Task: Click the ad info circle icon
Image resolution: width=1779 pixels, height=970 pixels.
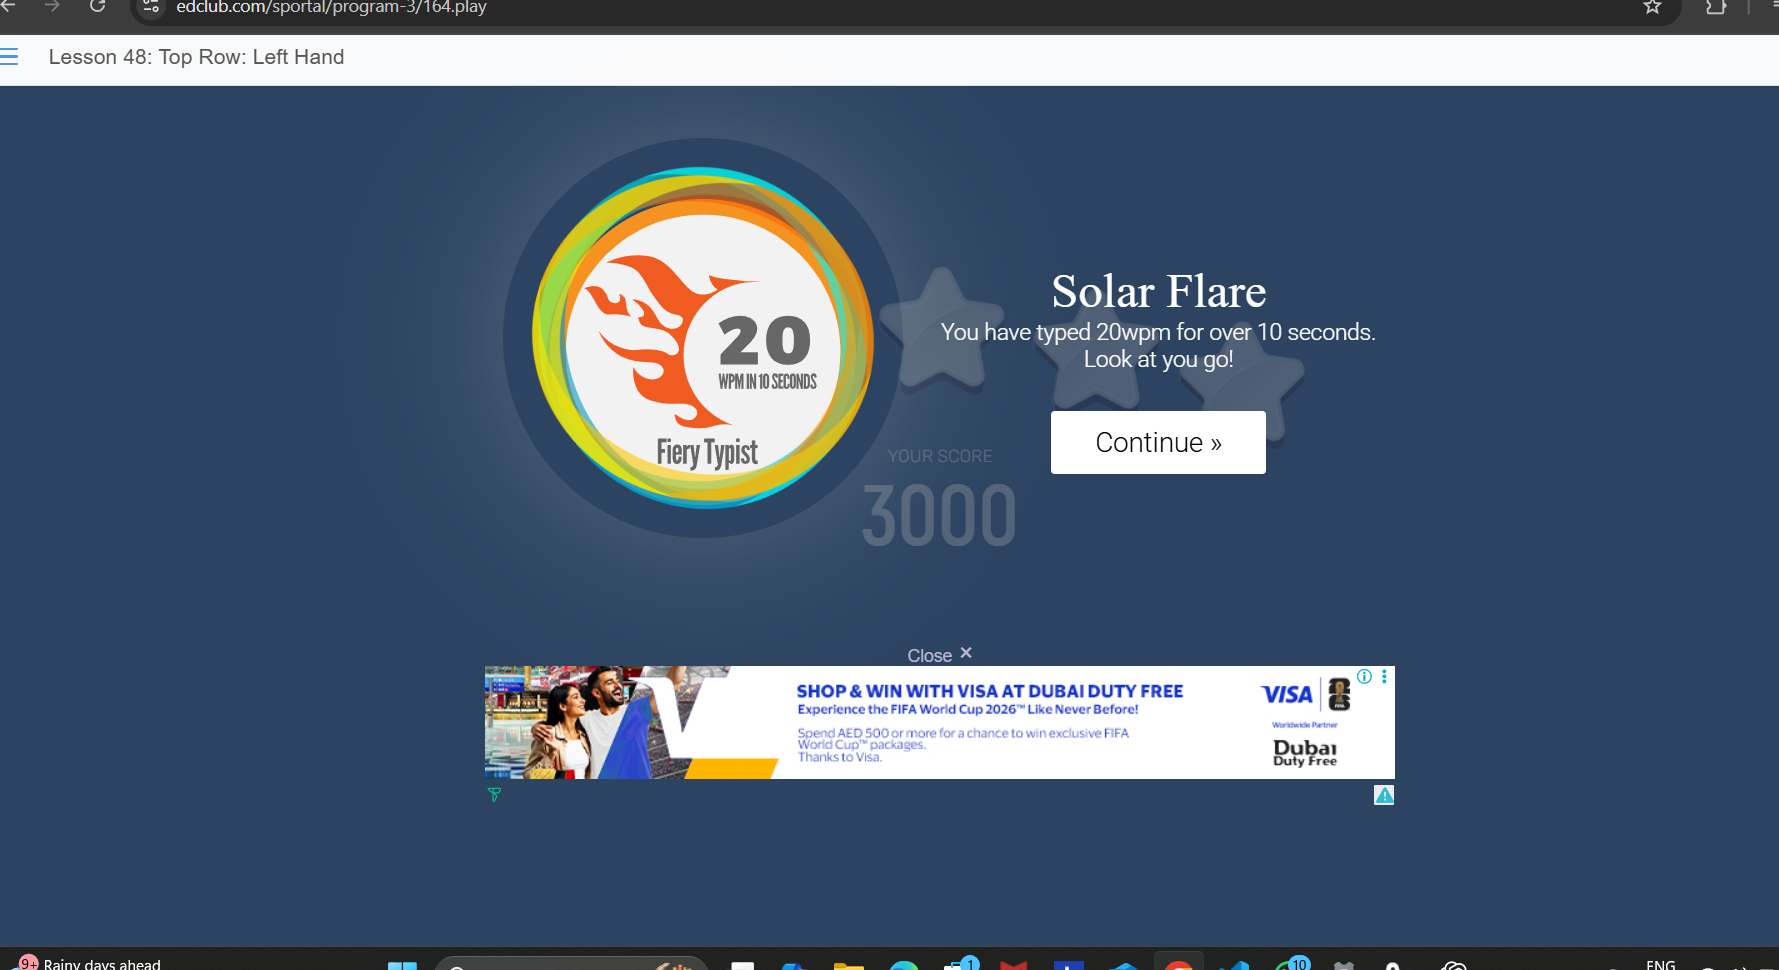Action: (1364, 676)
